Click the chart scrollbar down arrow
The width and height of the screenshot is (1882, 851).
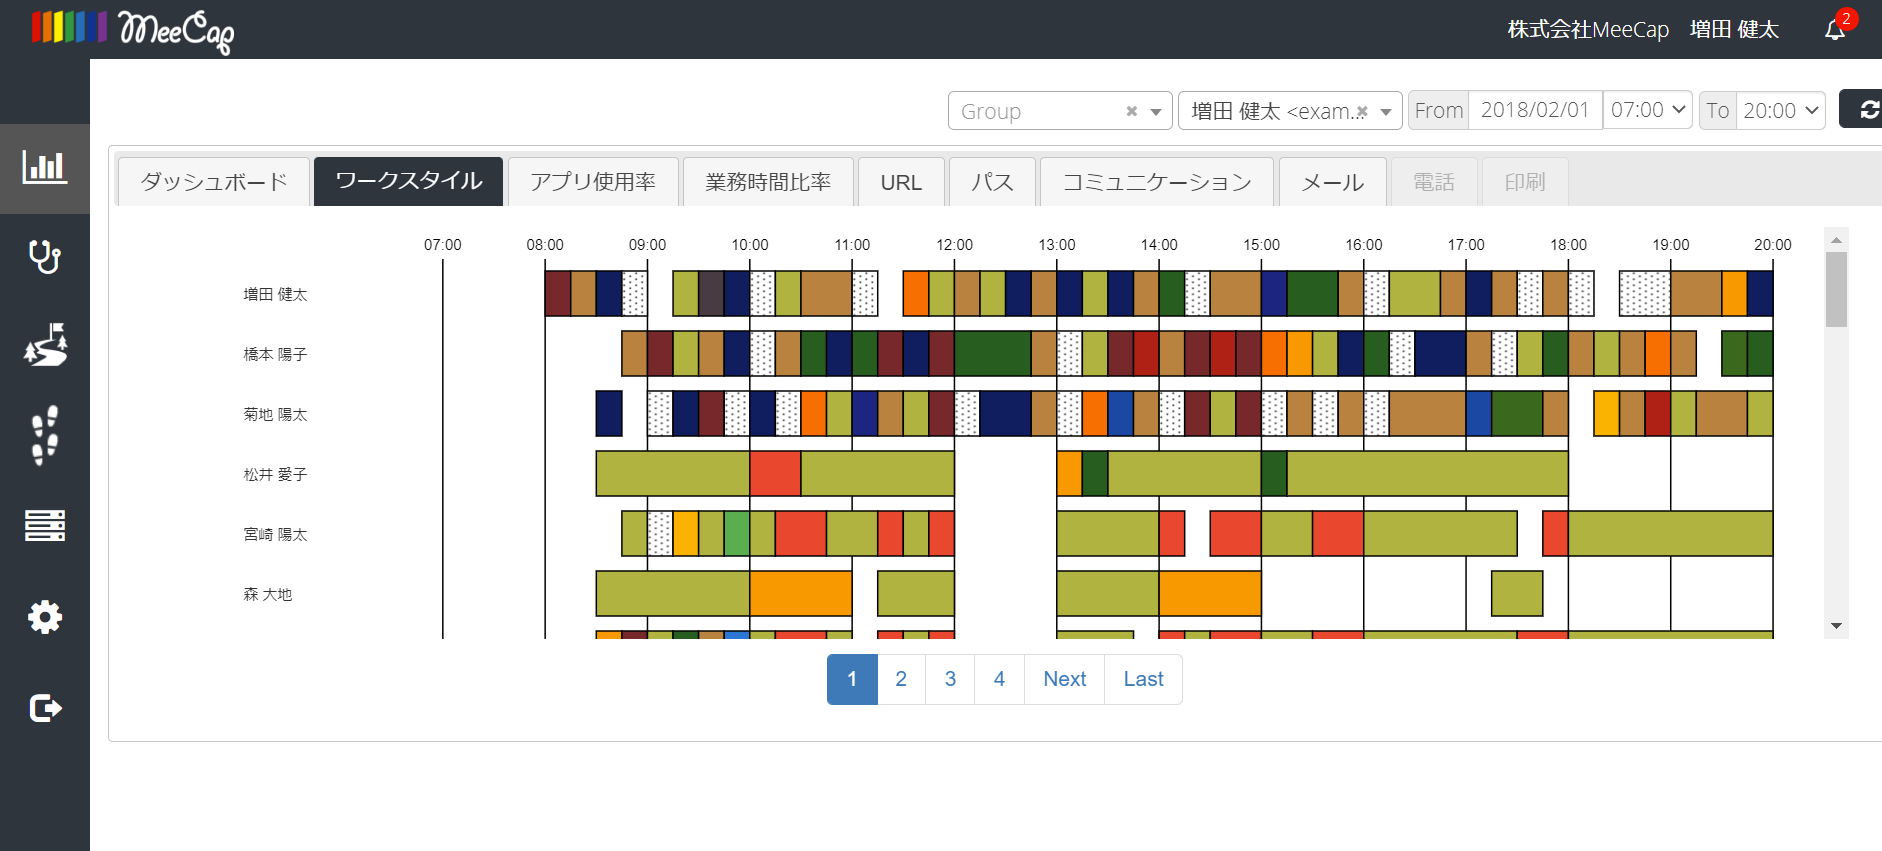coord(1836,626)
